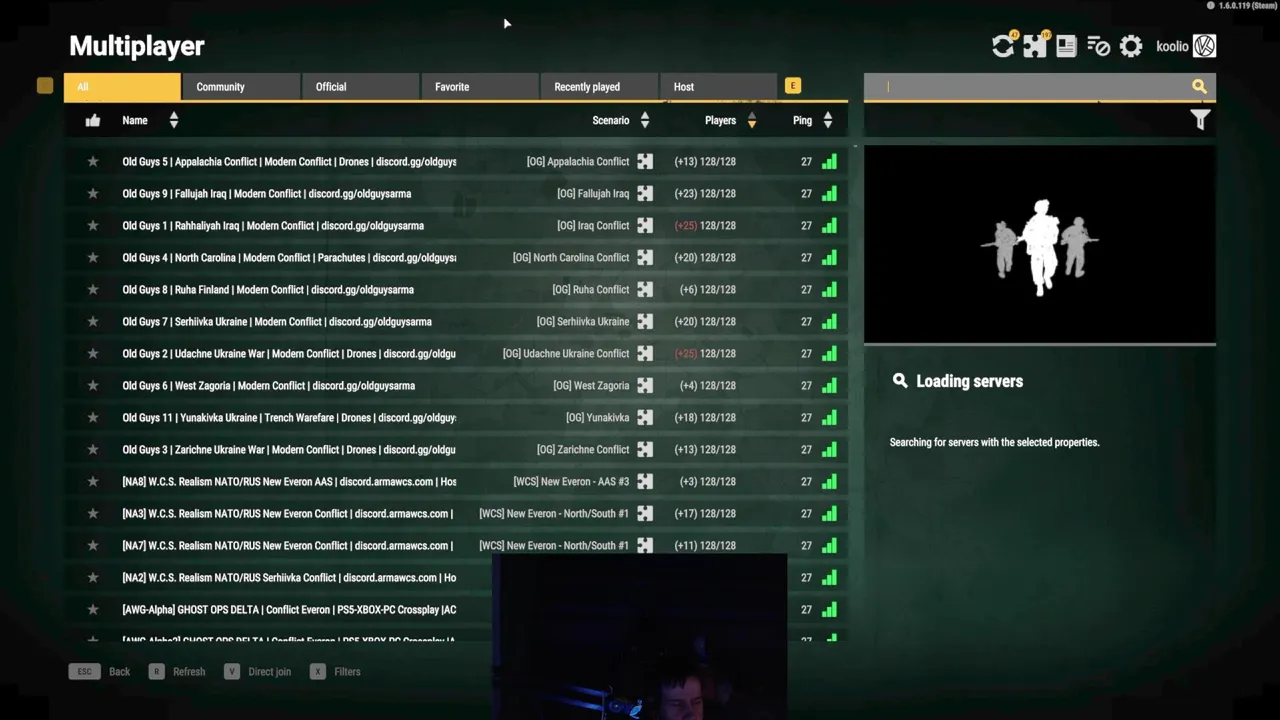Click mods icon for North Carolina Conflict
The image size is (1280, 720).
click(x=645, y=257)
